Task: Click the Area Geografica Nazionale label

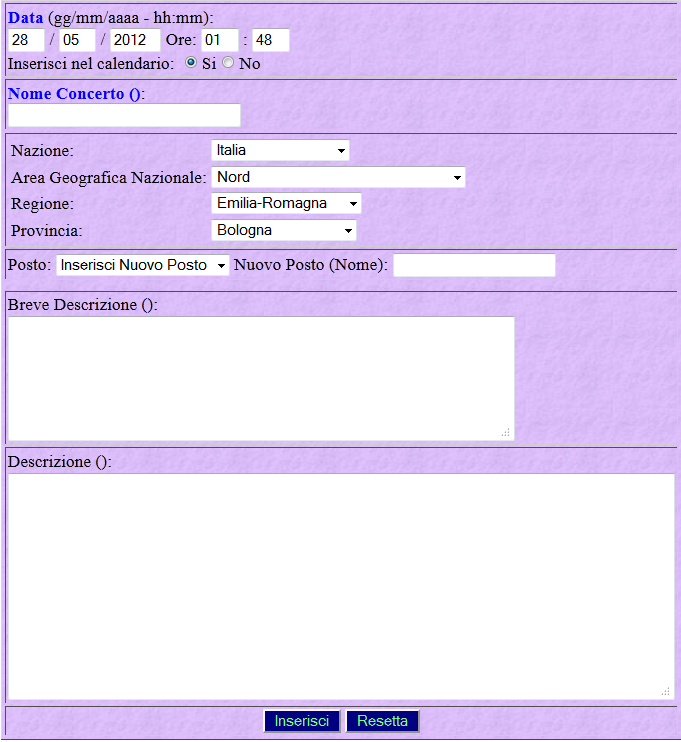Action: [x=109, y=177]
